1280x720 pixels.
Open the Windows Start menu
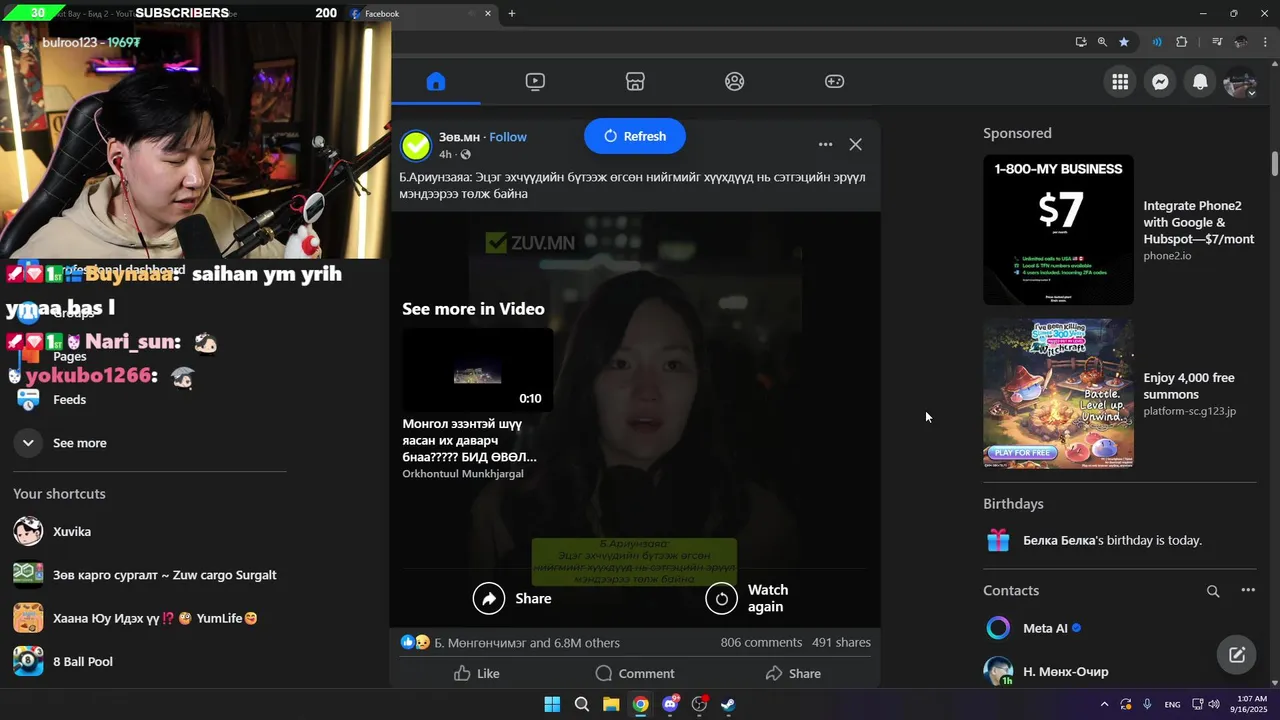(x=552, y=704)
